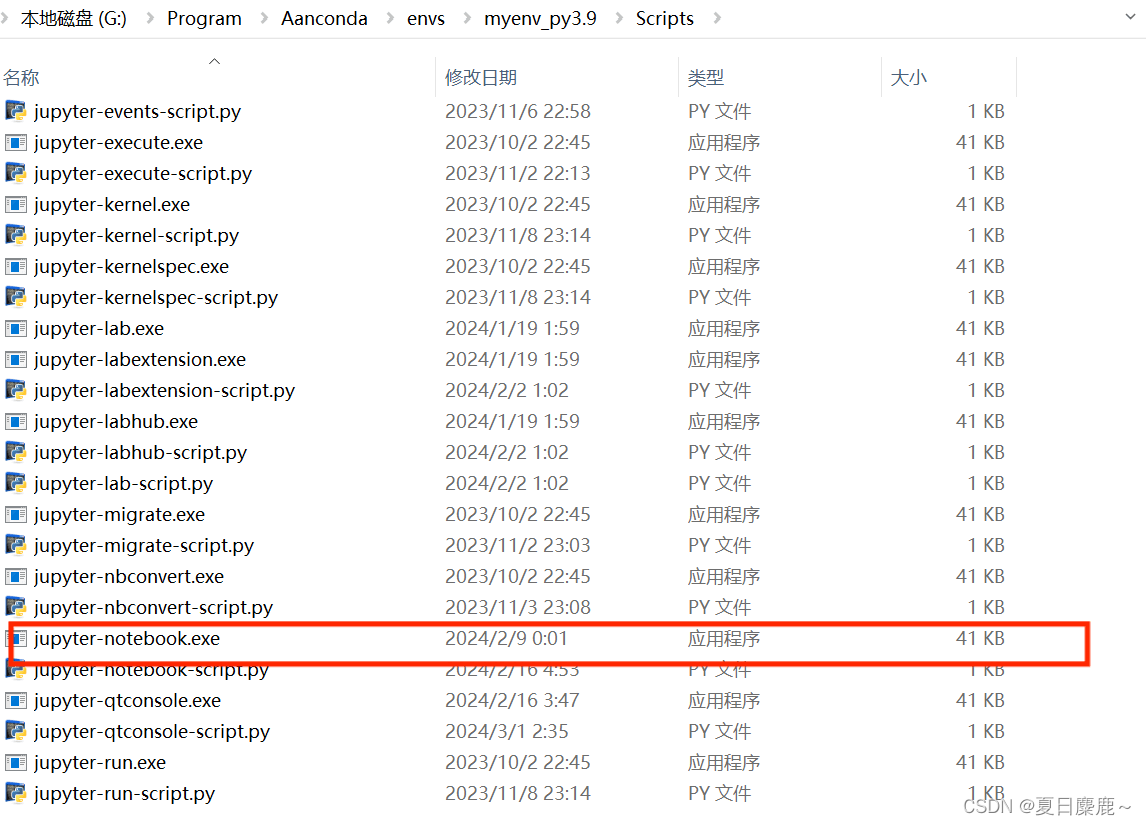Click the jupyter-migrate.exe application icon
The image size is (1146, 825).
tap(16, 514)
